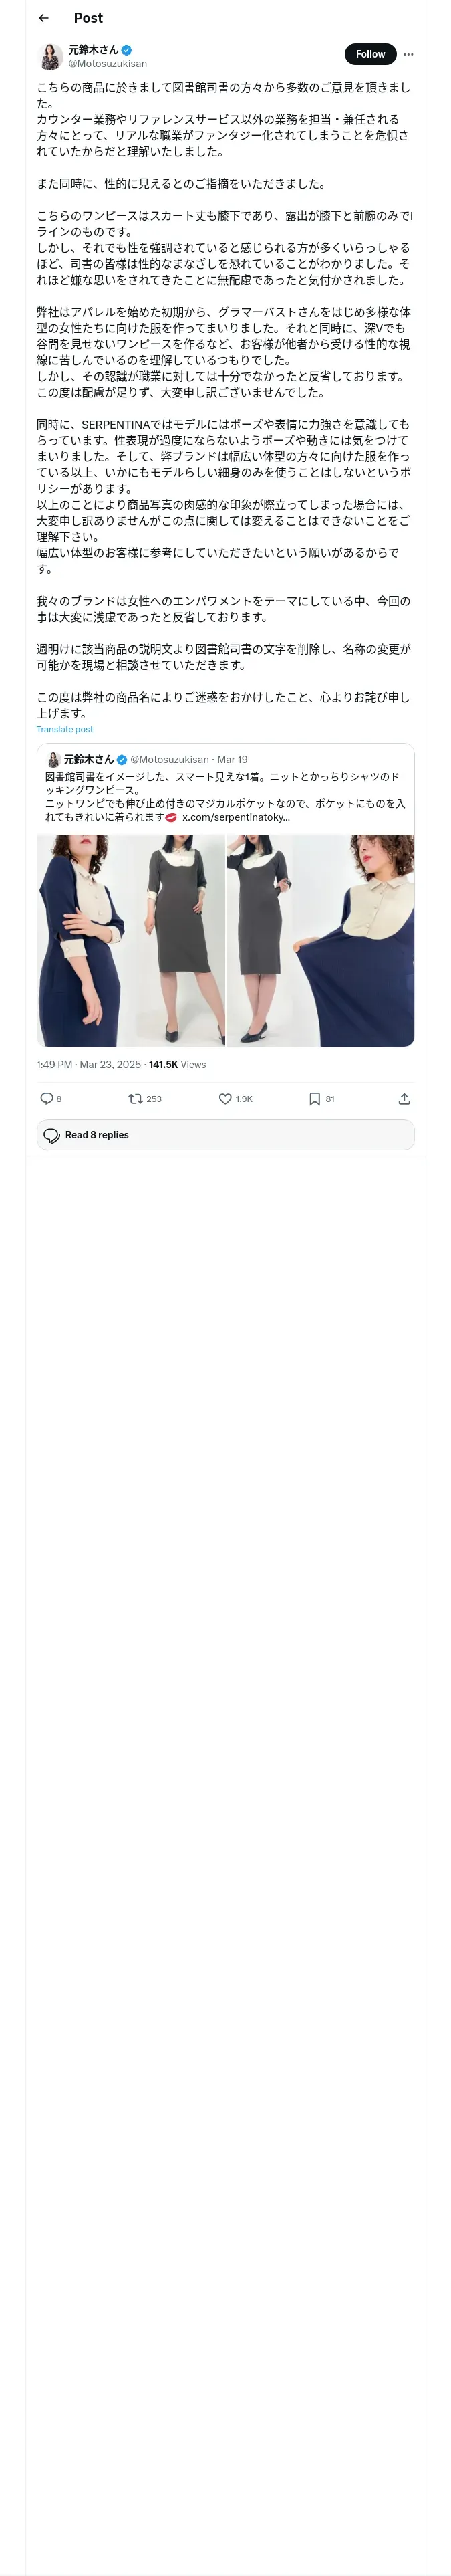
Task: Click the back arrow beside Post
Action: coord(43,18)
